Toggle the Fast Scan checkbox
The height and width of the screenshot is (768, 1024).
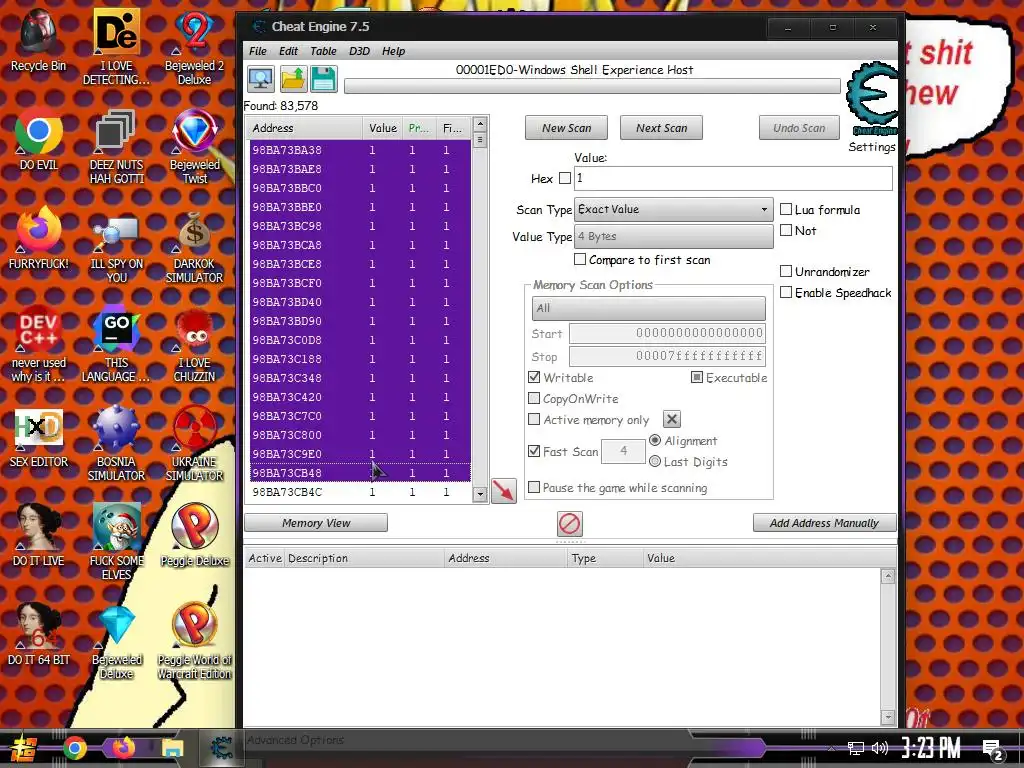pyautogui.click(x=534, y=451)
